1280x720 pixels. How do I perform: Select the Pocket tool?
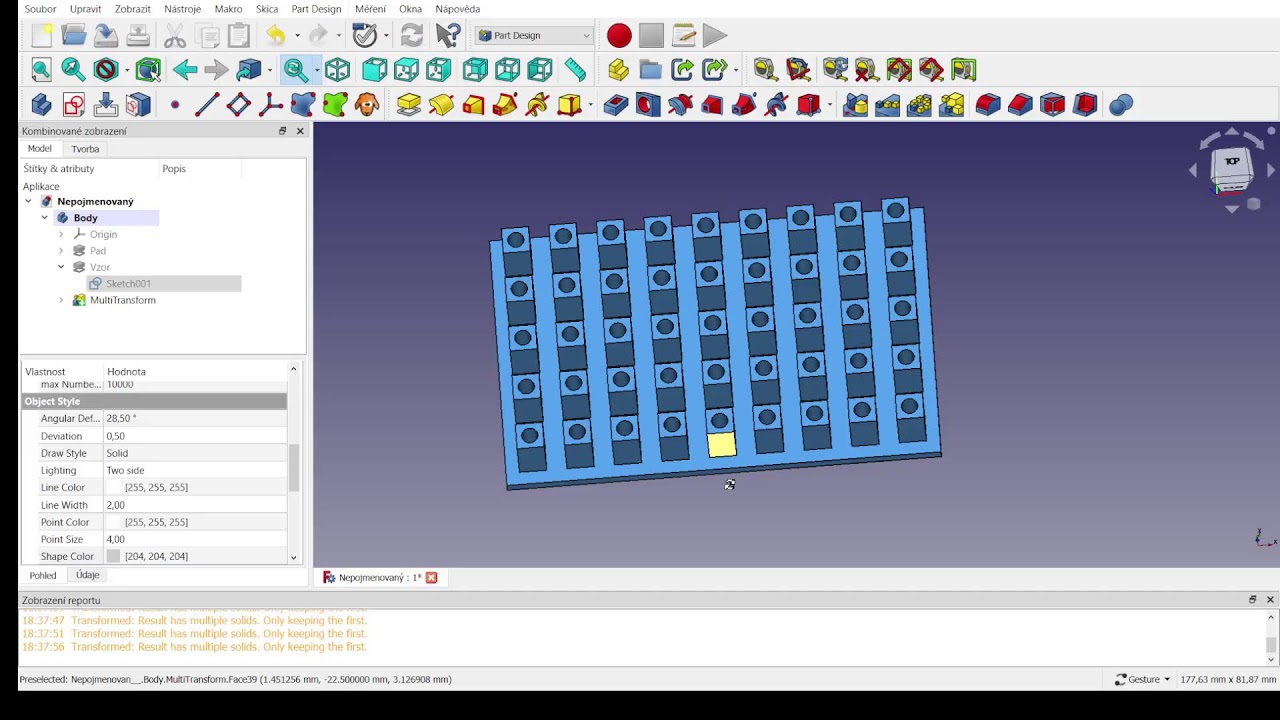(616, 105)
